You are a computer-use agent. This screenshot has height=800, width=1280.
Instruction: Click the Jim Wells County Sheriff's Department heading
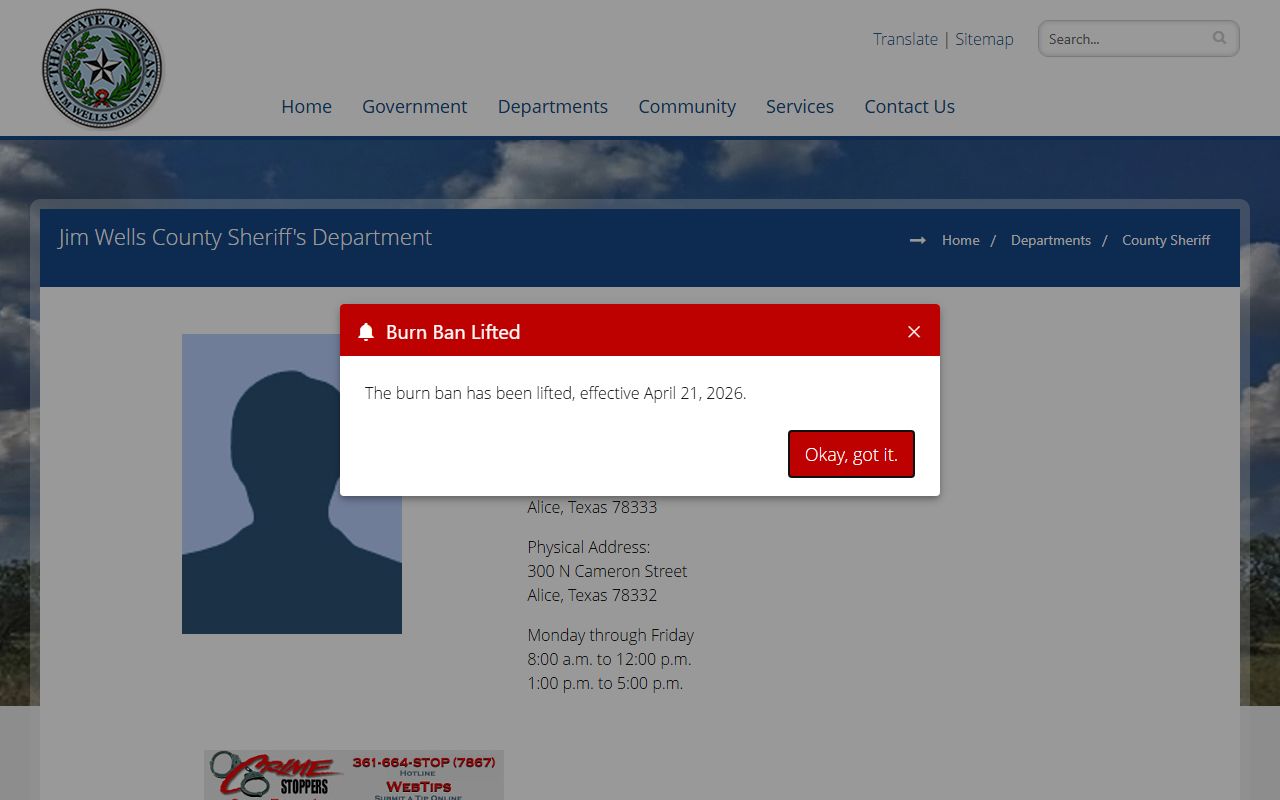click(x=245, y=237)
